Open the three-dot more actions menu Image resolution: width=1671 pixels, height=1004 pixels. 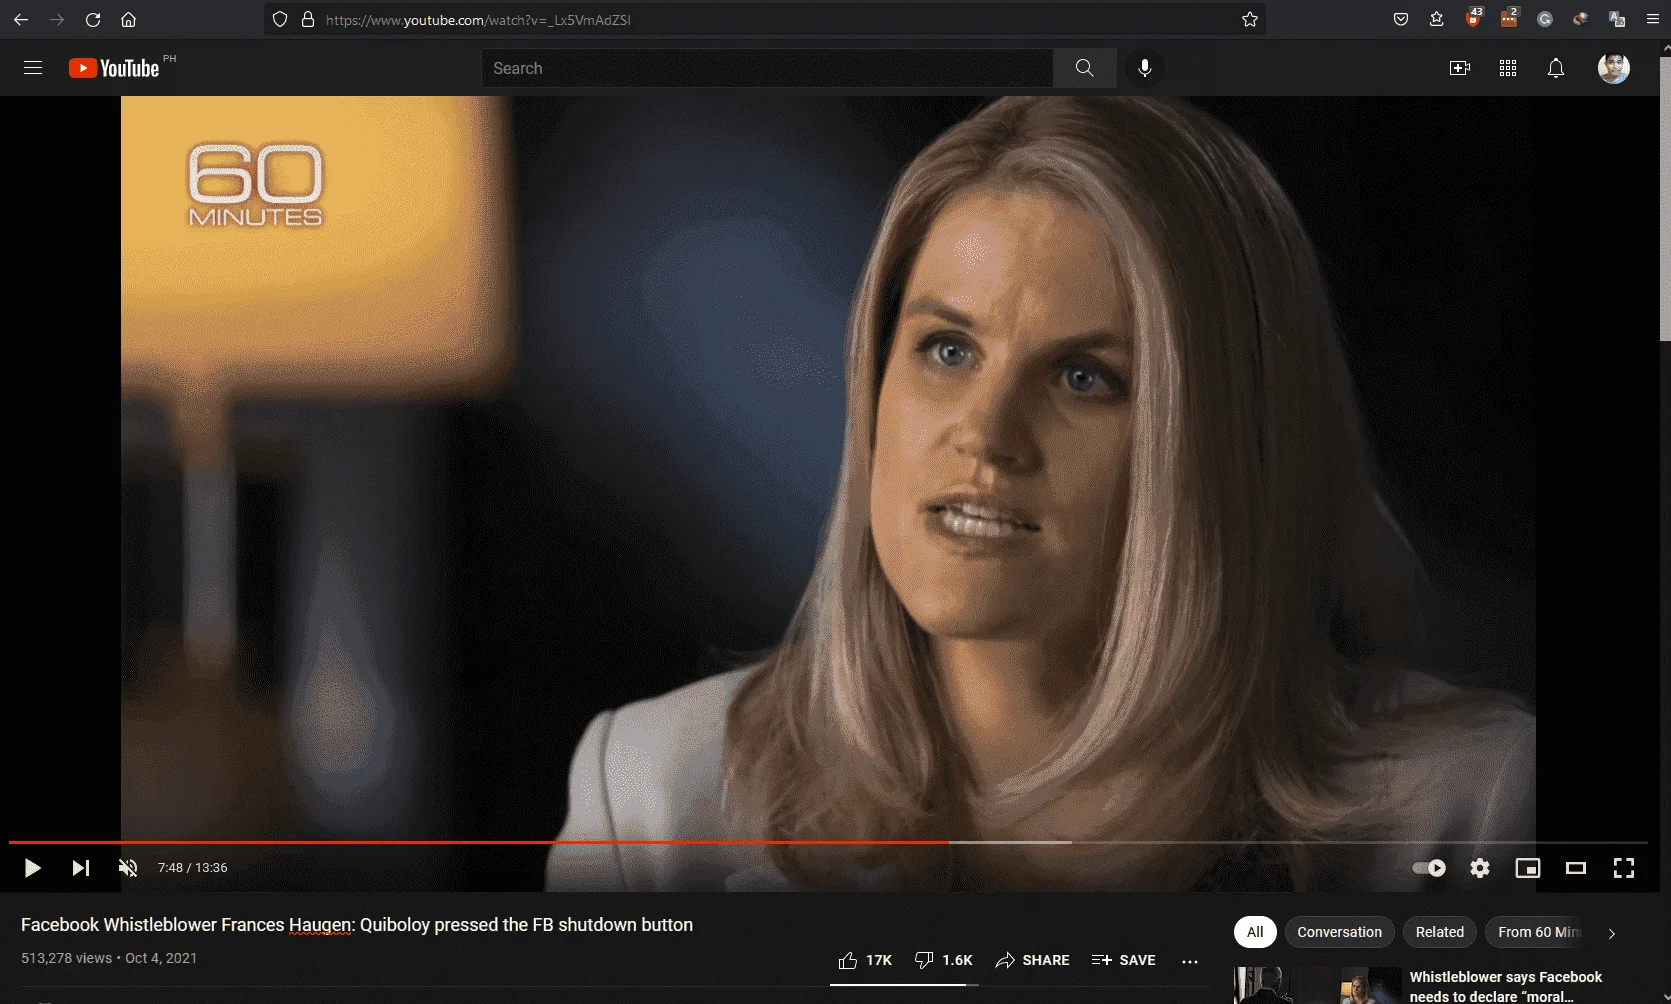point(1190,961)
